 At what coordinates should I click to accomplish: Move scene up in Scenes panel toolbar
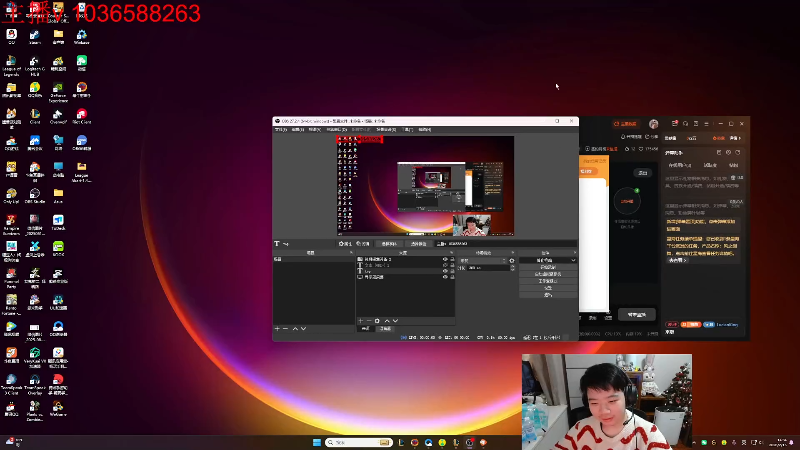tap(295, 329)
